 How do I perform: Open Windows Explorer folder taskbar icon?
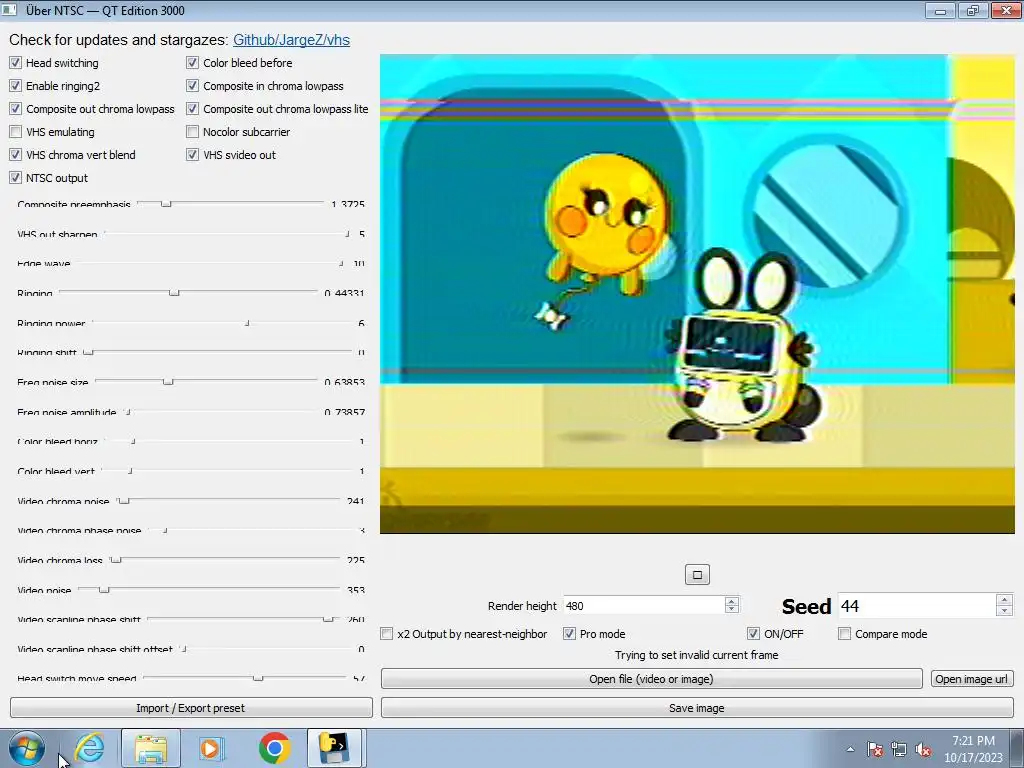pos(151,748)
